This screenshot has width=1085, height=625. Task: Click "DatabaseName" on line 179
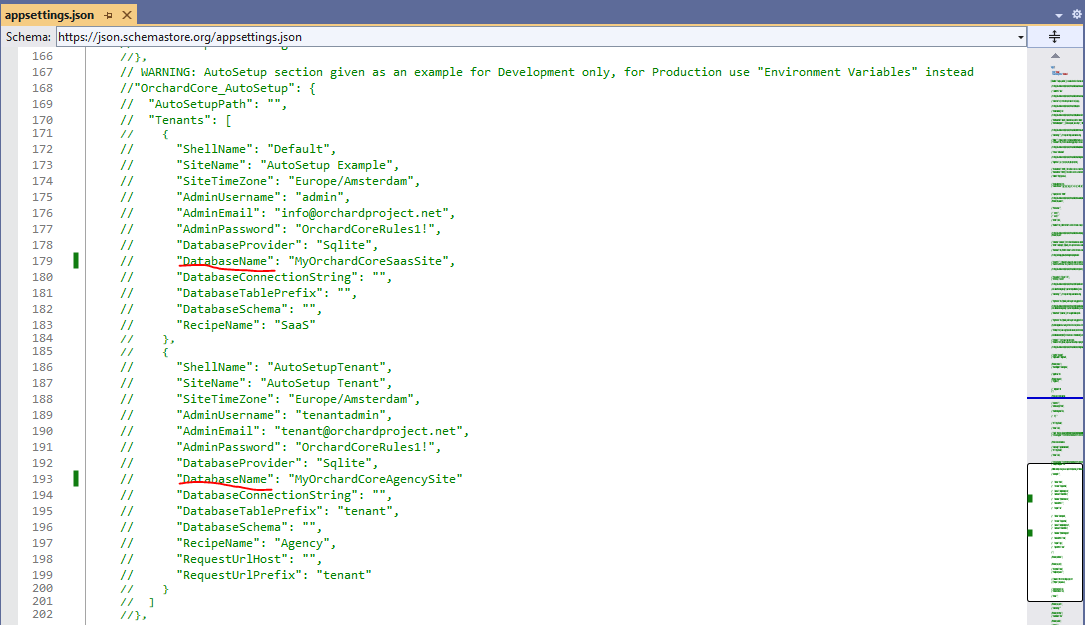pyautogui.click(x=225, y=261)
